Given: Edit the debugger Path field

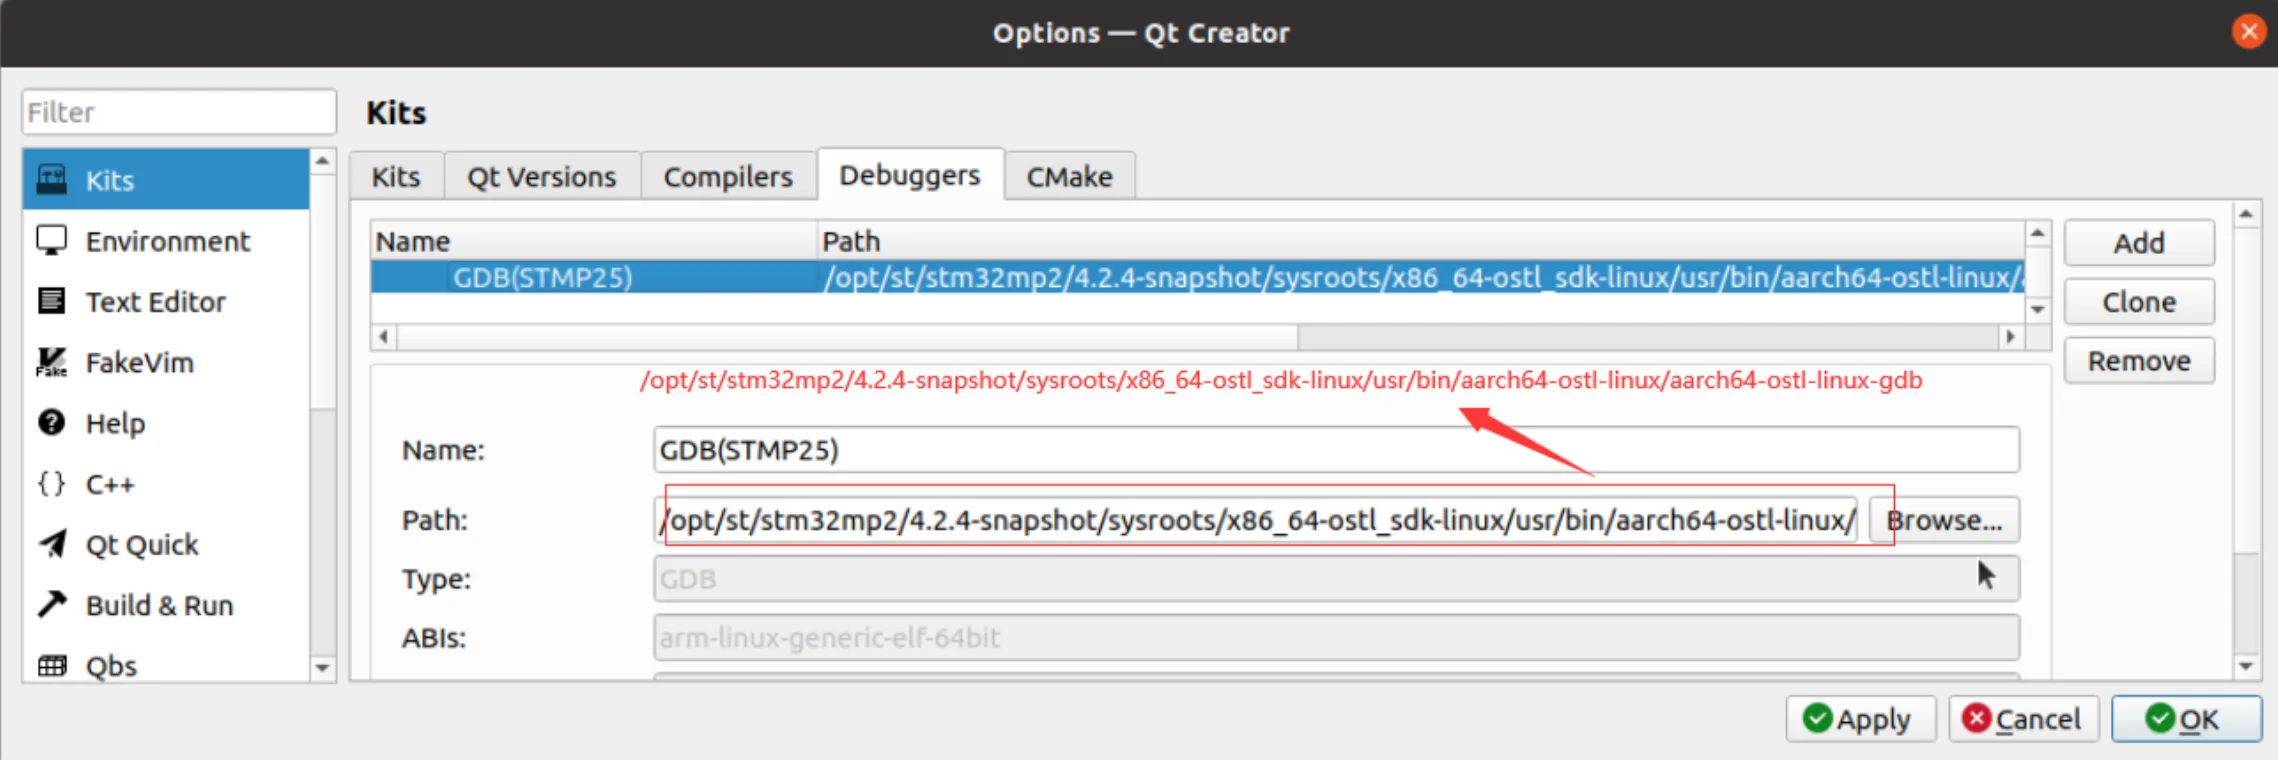Looking at the screenshot, I should [1256, 520].
